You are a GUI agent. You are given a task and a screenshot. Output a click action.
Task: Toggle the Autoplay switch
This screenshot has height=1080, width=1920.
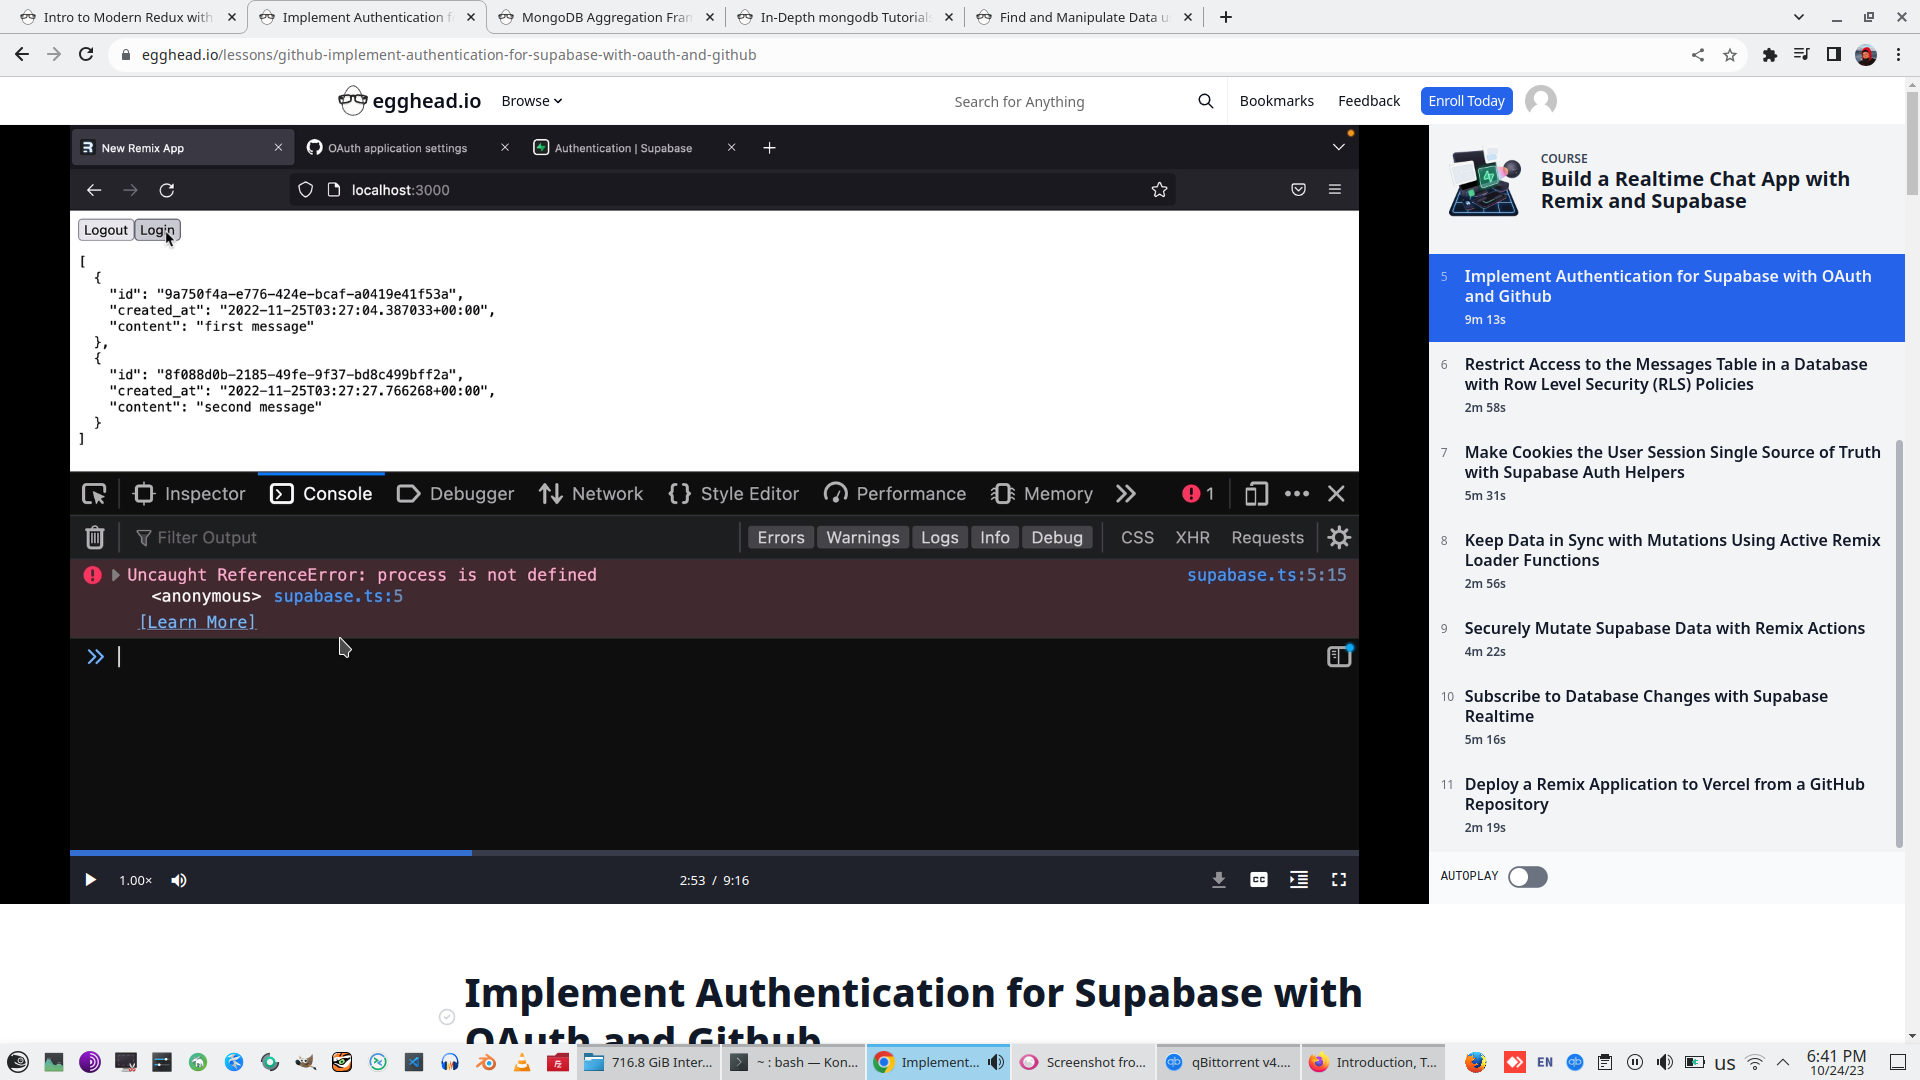[x=1527, y=877]
